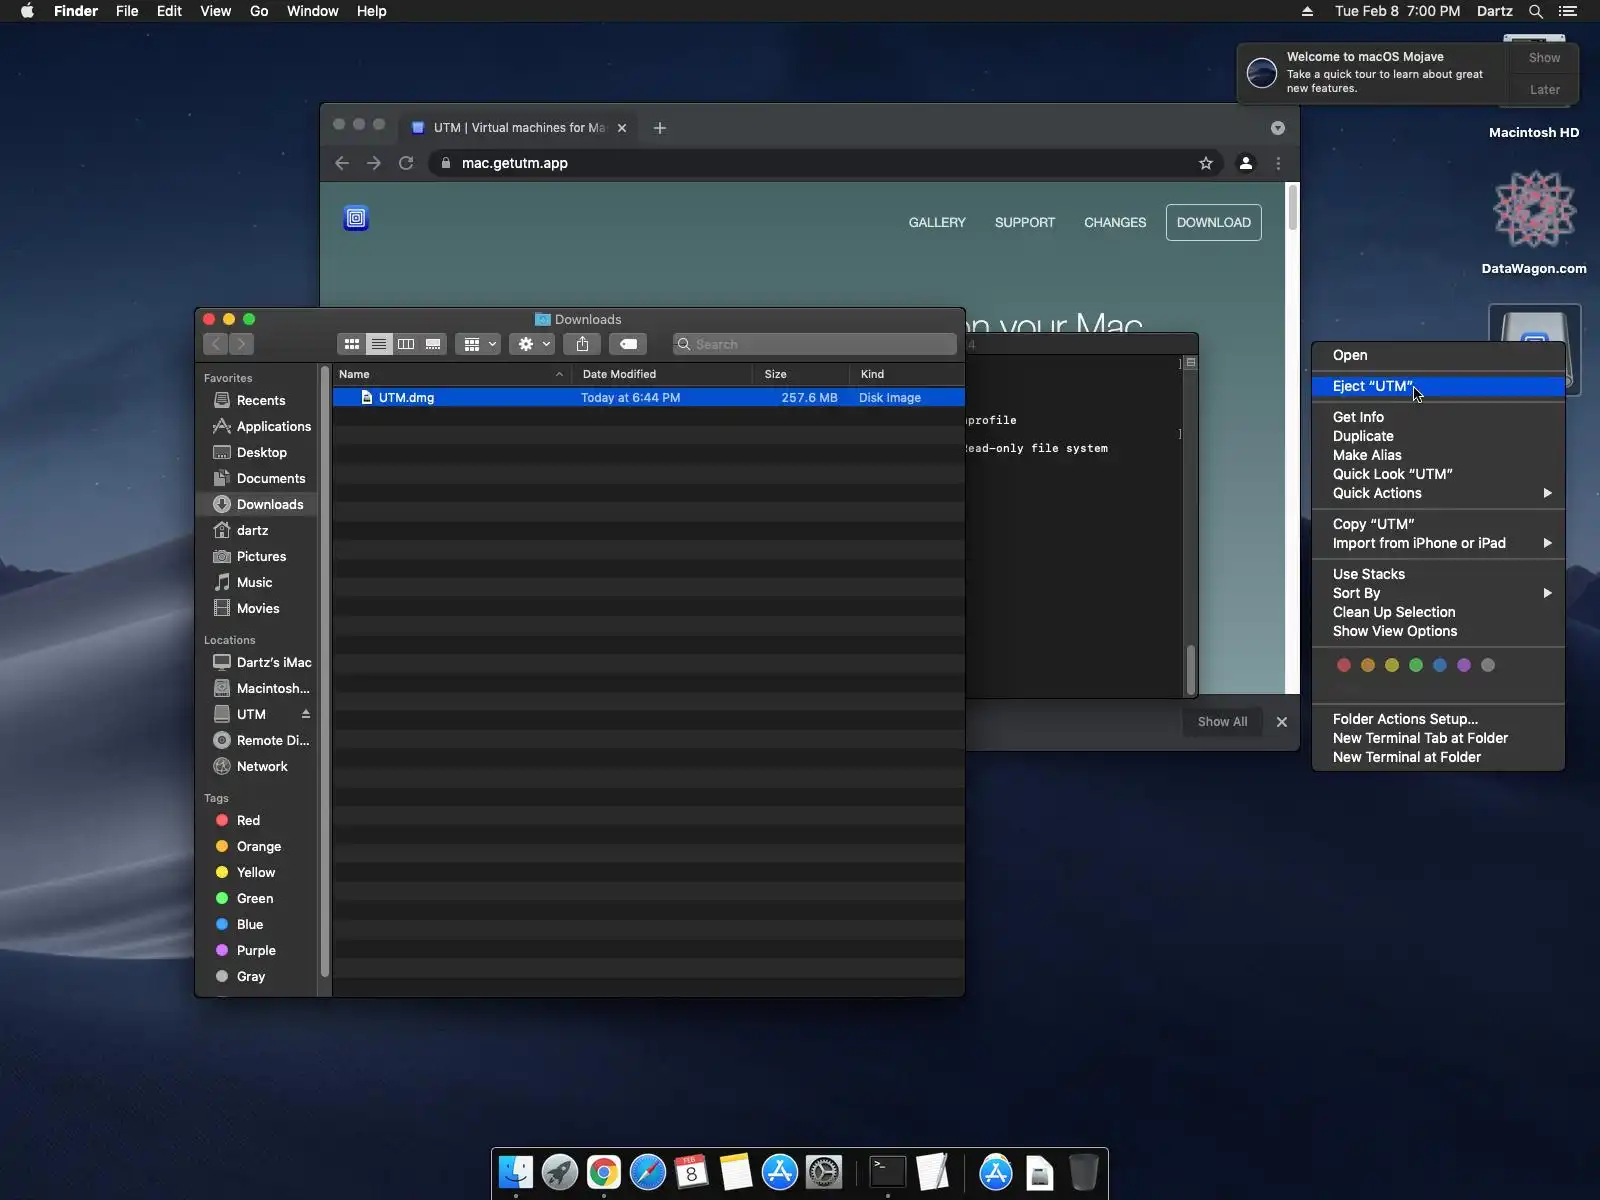The image size is (1600, 1200).
Task: Open GALLERY link on UTM website
Action: point(937,222)
